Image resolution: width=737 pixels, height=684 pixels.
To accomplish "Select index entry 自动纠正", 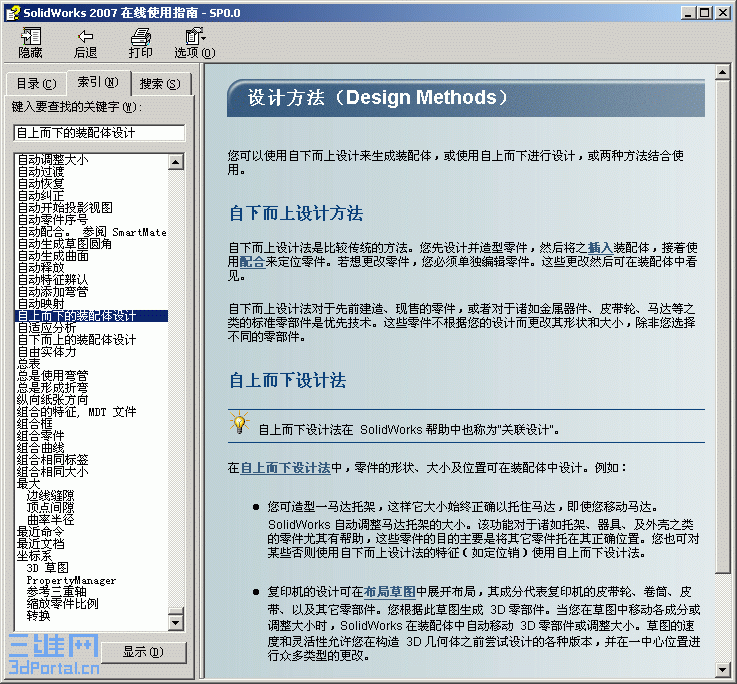I will pyautogui.click(x=41, y=196).
